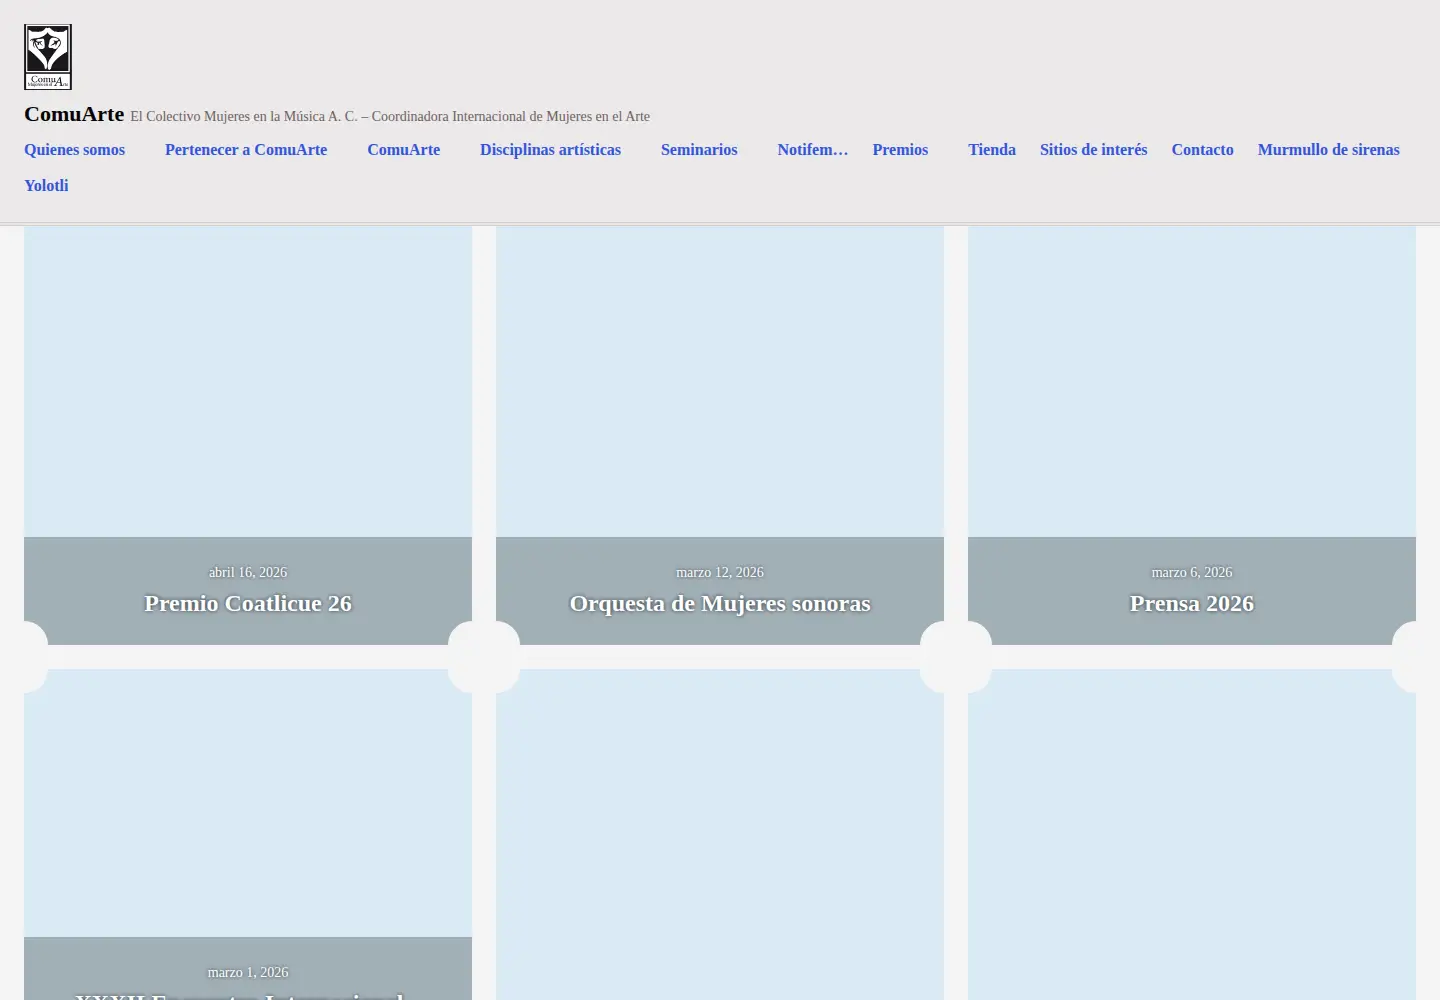Click the abril 16, 2026 date
Viewport: 1440px width, 1000px height.
248,572
